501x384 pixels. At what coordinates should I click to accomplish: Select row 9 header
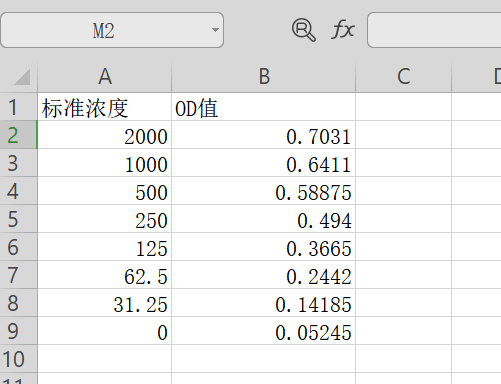click(19, 331)
